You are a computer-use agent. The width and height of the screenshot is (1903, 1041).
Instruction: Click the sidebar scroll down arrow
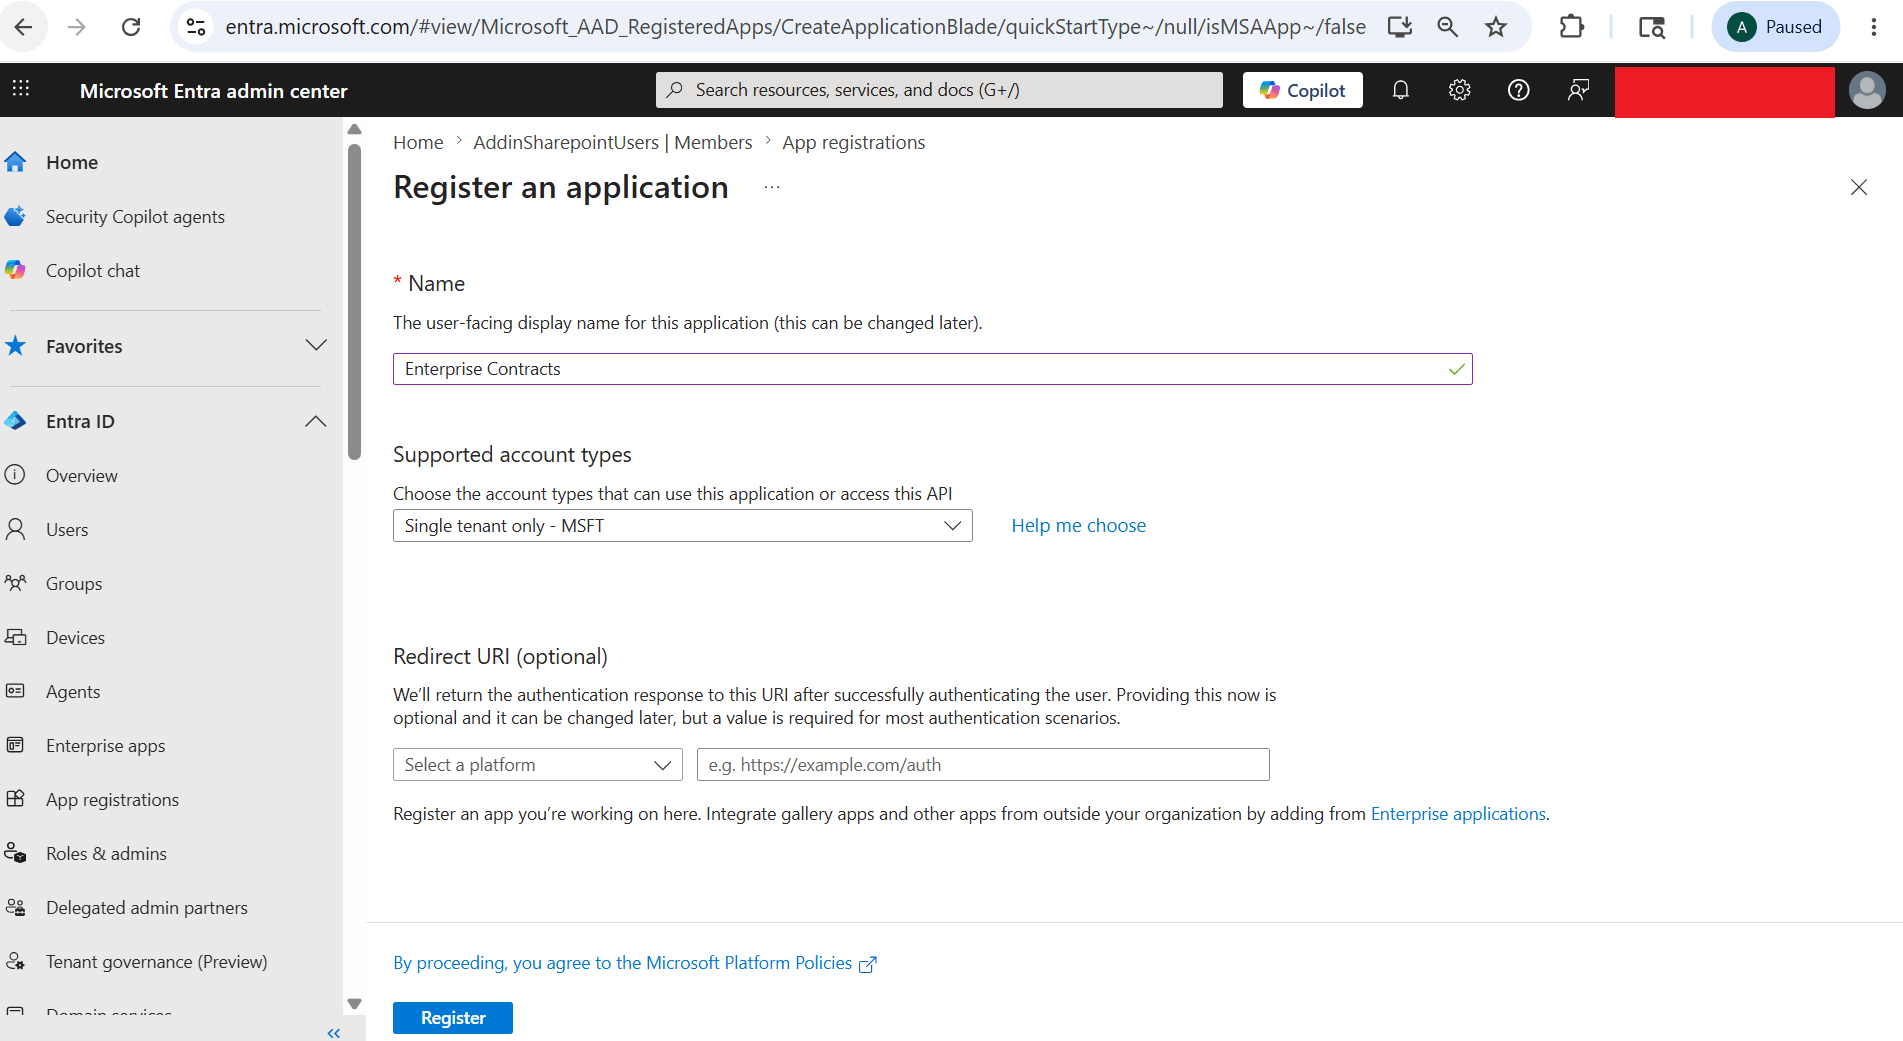(354, 1004)
